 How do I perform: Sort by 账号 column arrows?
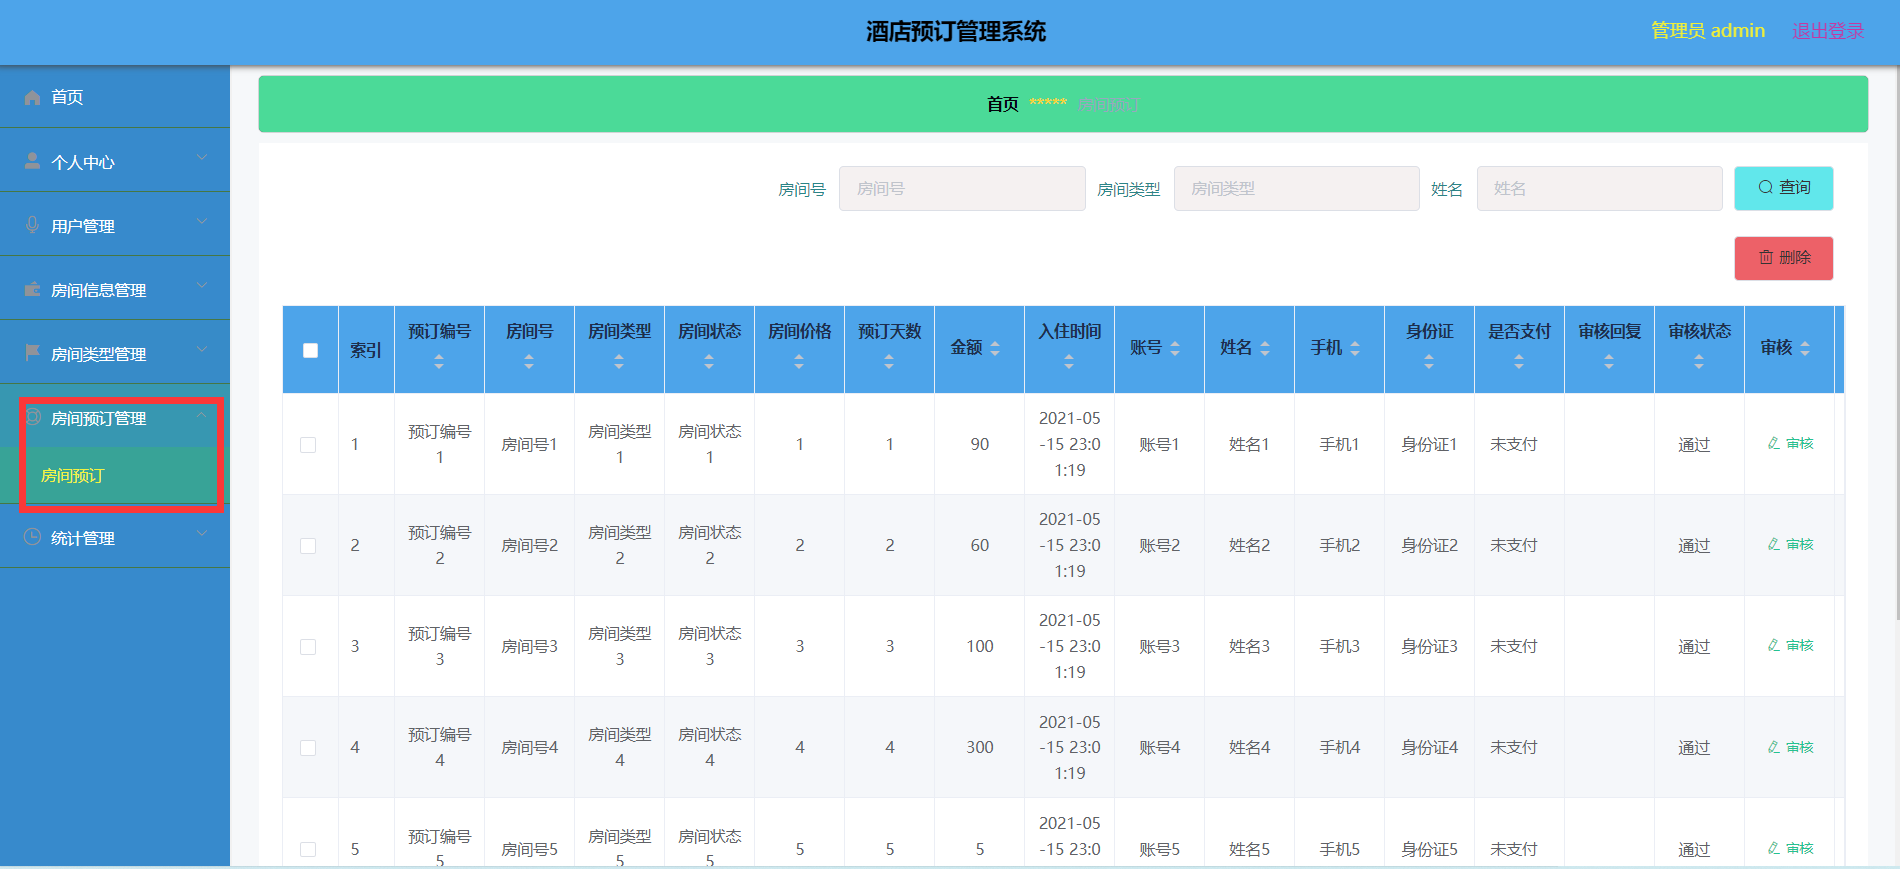click(1175, 348)
